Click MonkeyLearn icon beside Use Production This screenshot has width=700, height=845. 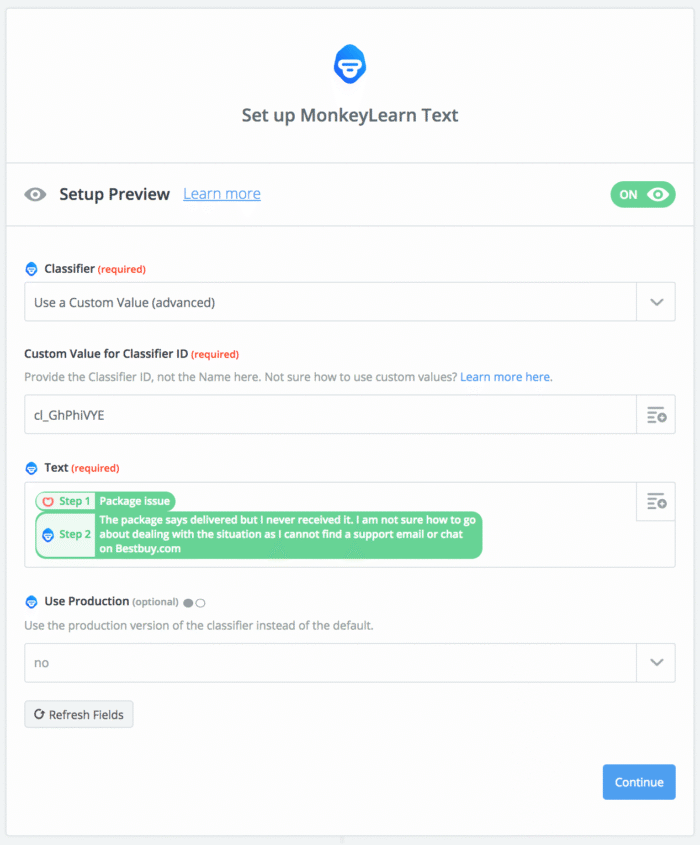pyautogui.click(x=31, y=601)
